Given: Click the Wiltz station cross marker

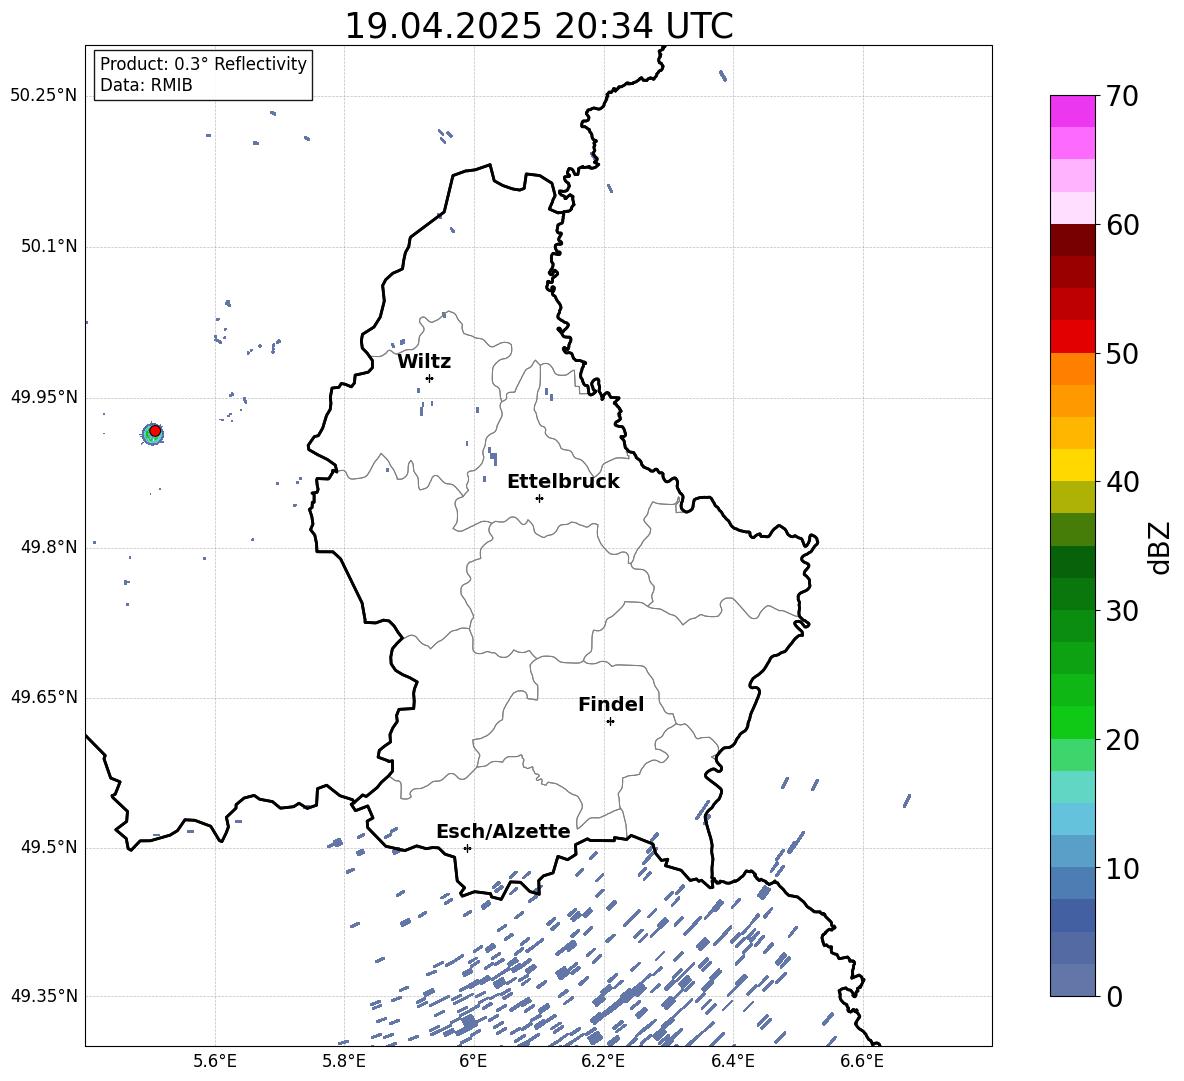Looking at the screenshot, I should 429,378.
